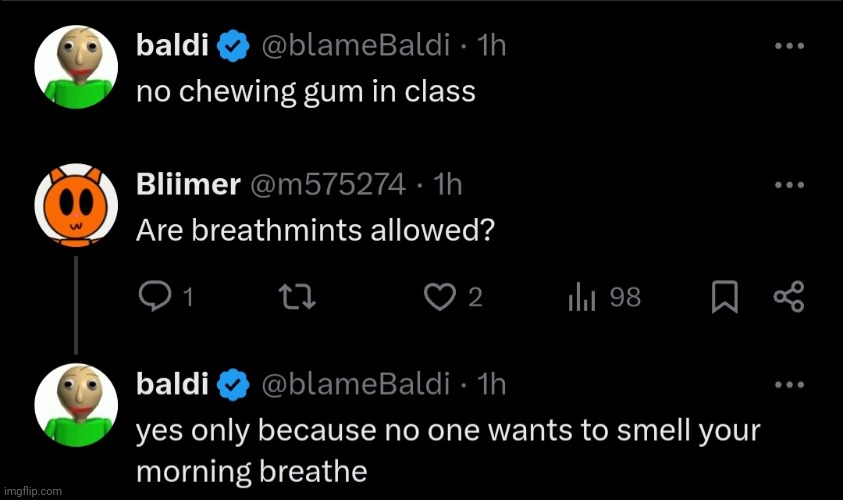This screenshot has width=843, height=500.
Task: Open the 'no chewing gum in class' tweet text
Action: click(x=306, y=92)
